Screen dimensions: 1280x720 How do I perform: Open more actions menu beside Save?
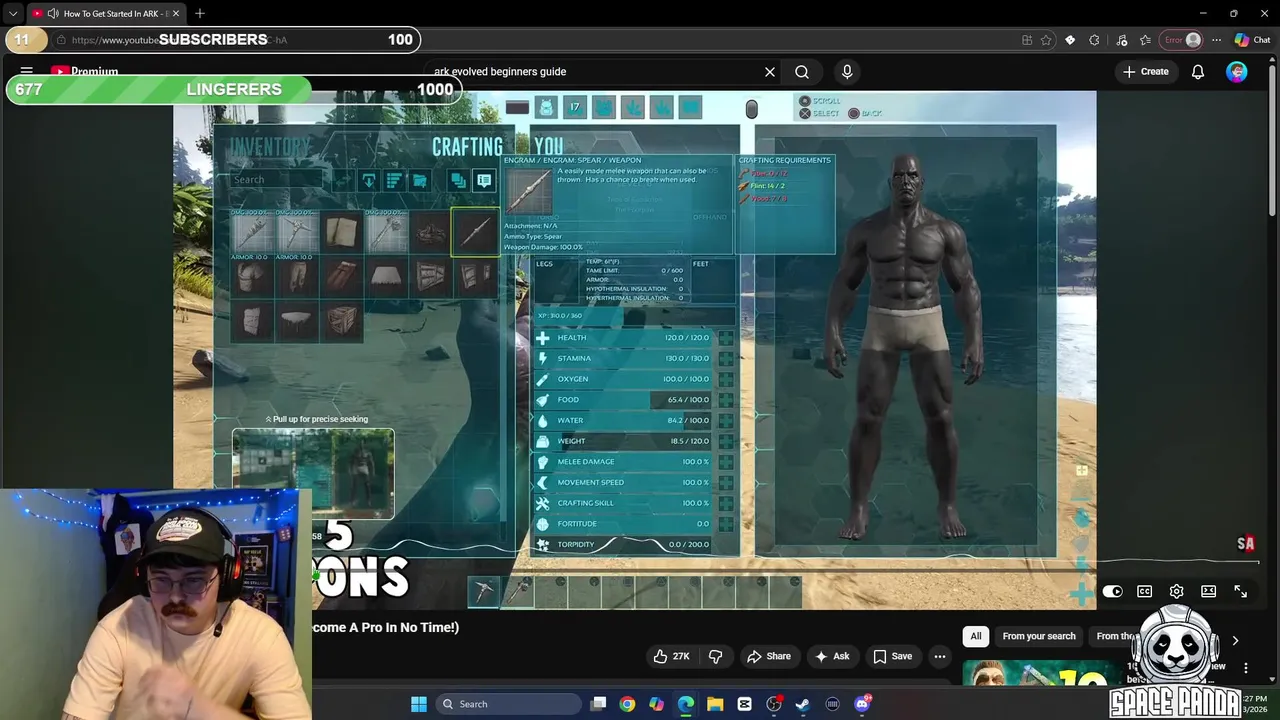939,656
